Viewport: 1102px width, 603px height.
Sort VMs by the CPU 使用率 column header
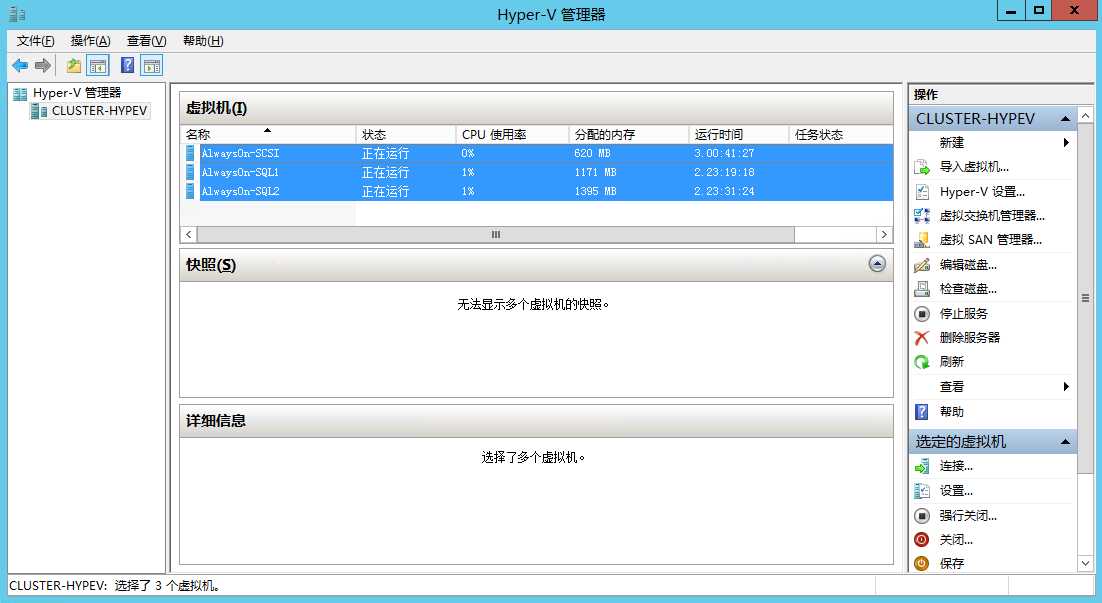click(512, 134)
